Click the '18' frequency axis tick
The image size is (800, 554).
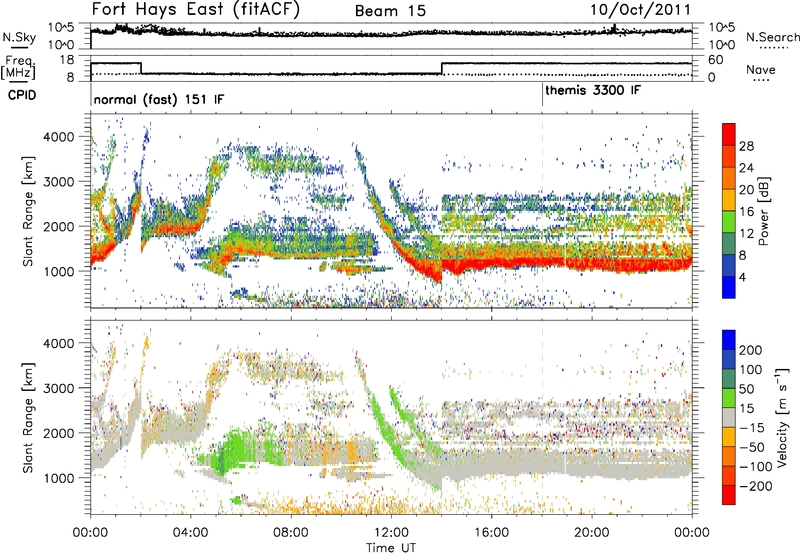click(x=66, y=60)
